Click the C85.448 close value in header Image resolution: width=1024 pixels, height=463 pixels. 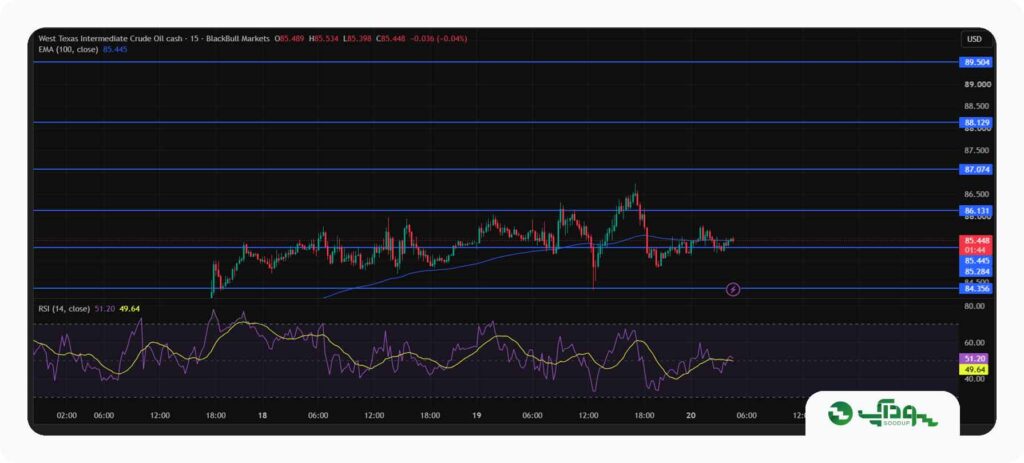click(x=391, y=39)
